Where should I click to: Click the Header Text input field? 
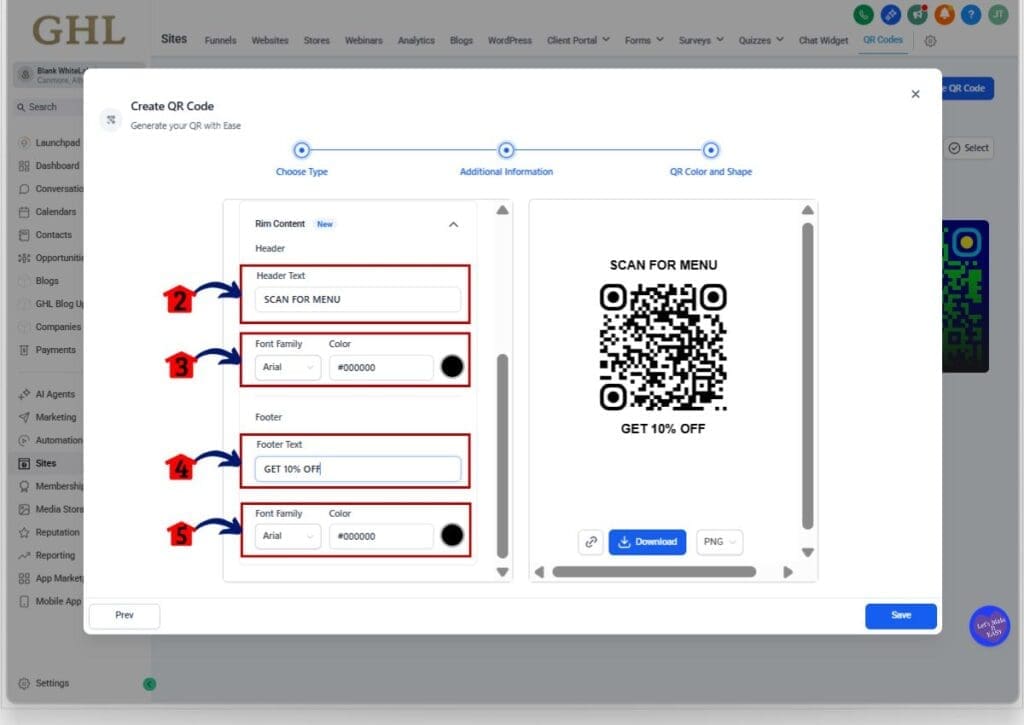point(357,299)
